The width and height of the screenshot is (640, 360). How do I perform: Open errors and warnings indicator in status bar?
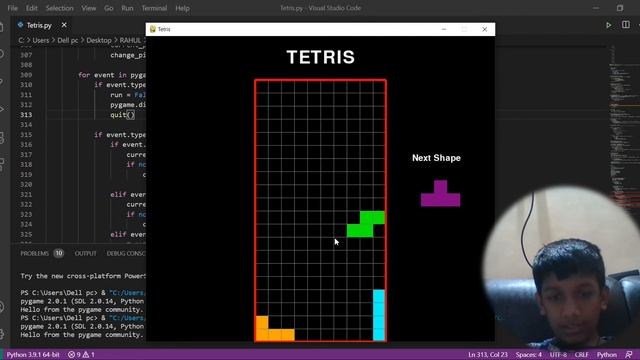coord(81,355)
